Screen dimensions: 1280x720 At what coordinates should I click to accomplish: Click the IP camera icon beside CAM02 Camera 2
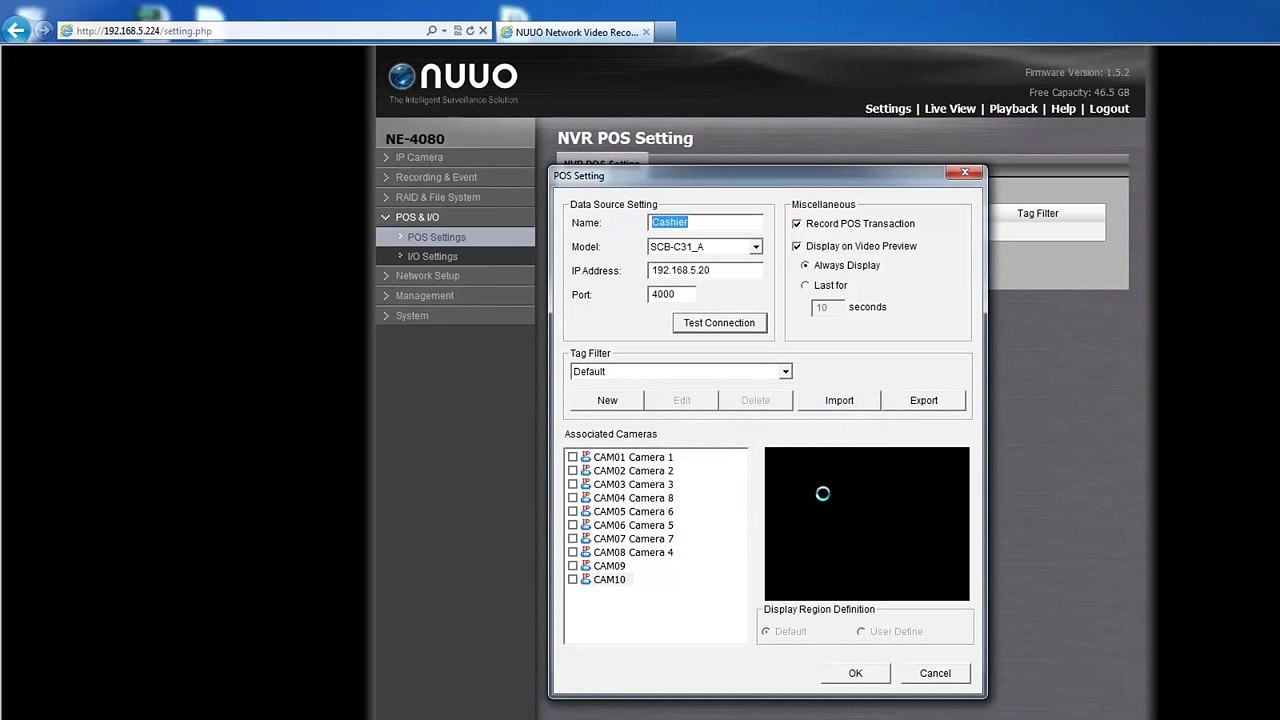coord(586,471)
